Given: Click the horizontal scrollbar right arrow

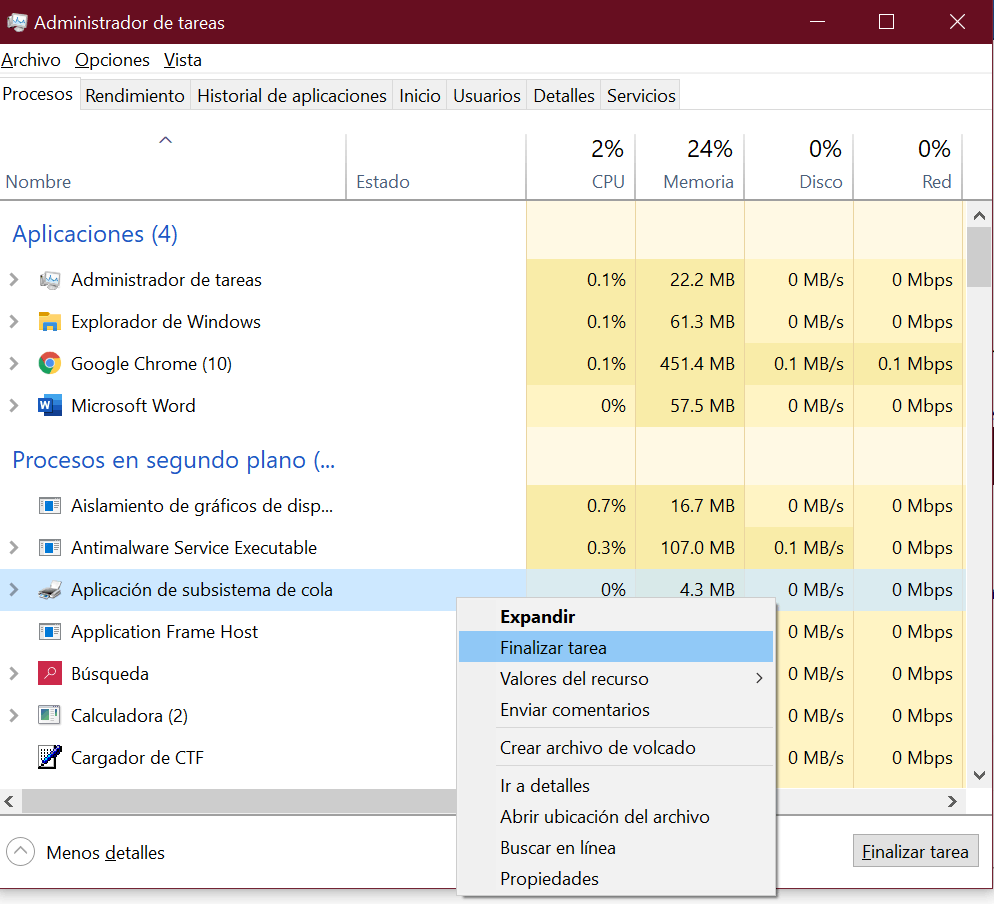Looking at the screenshot, I should [952, 801].
